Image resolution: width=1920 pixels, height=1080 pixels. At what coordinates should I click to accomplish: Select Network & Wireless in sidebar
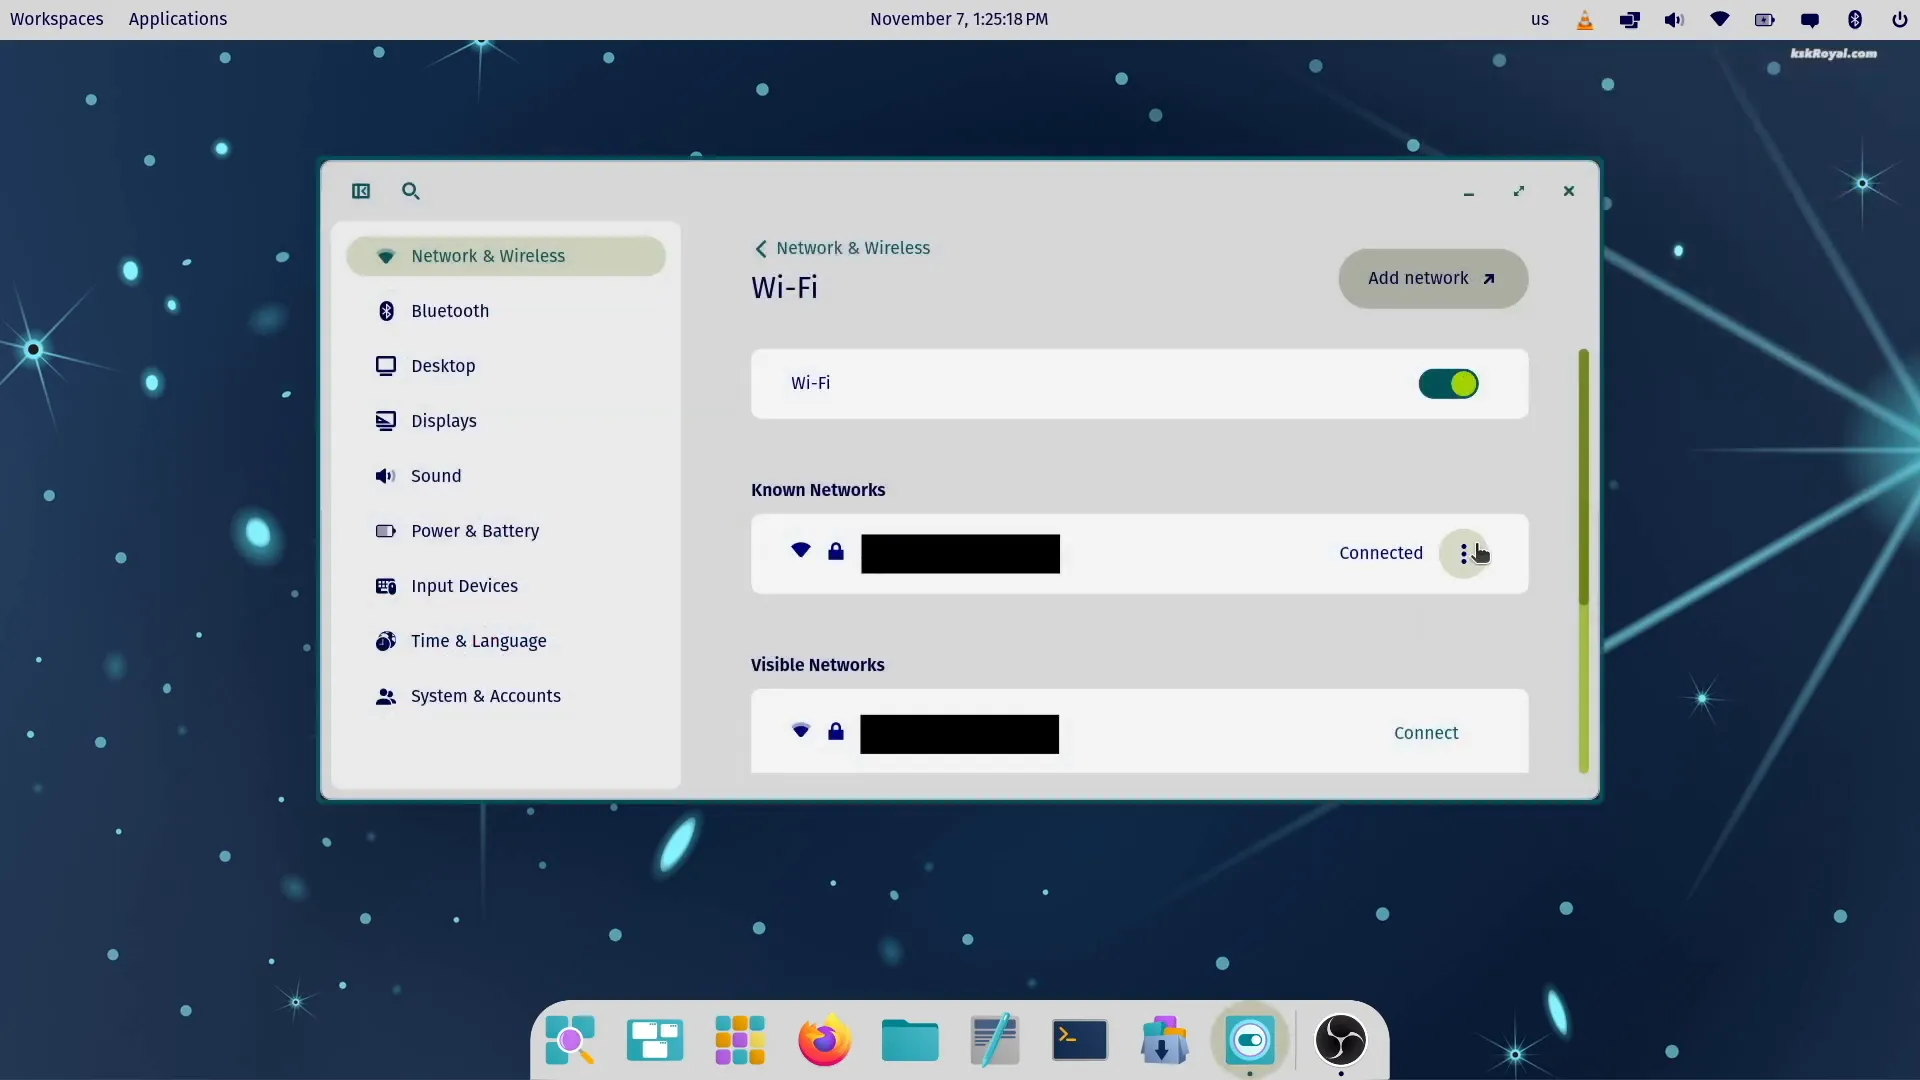click(506, 256)
